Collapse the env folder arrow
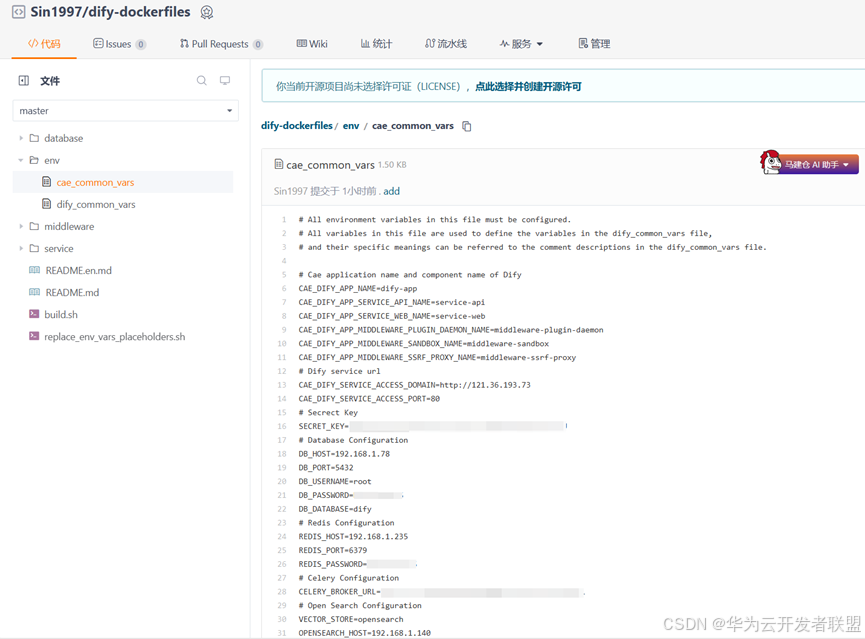The width and height of the screenshot is (865, 639). pos(21,160)
